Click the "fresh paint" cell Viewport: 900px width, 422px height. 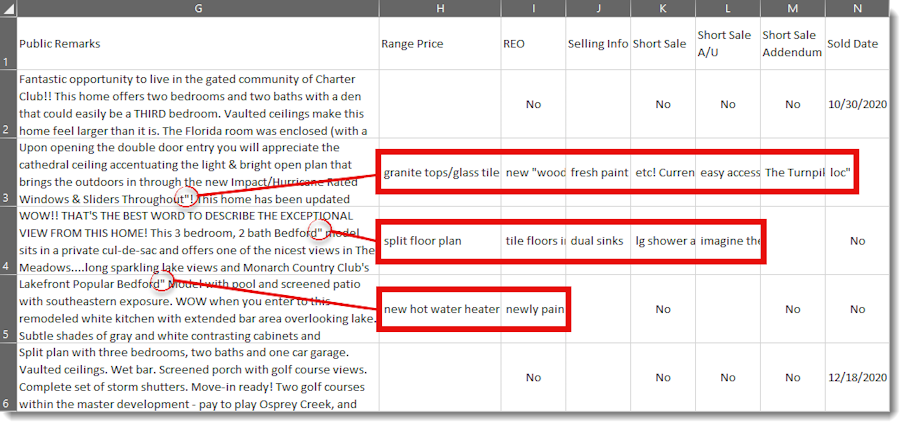click(598, 172)
